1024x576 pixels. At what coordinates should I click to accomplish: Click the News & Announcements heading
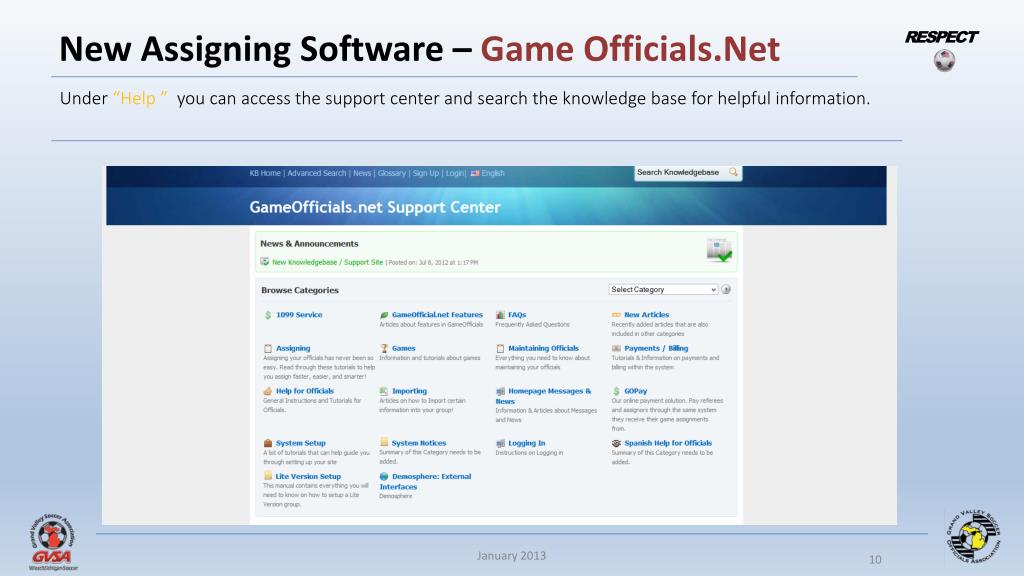click(309, 244)
